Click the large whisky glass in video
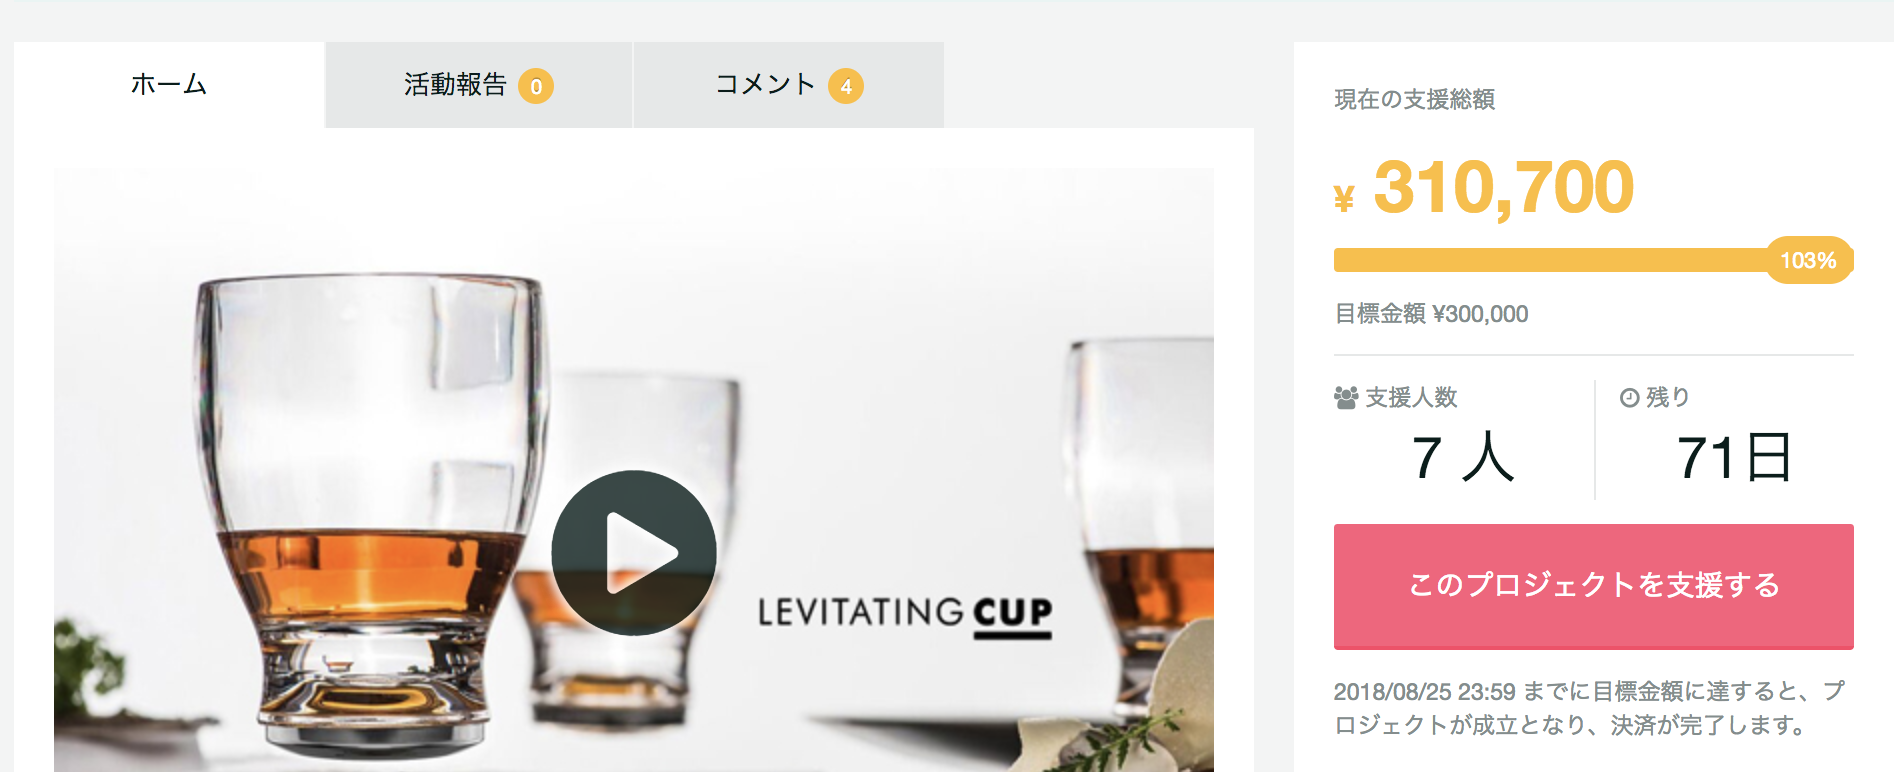1894x772 pixels. (369, 512)
